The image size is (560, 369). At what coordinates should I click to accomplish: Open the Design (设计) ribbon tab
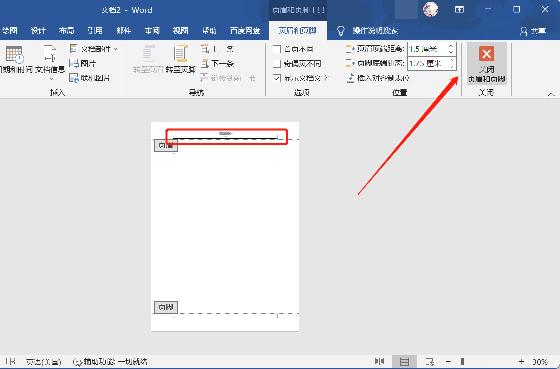(38, 31)
